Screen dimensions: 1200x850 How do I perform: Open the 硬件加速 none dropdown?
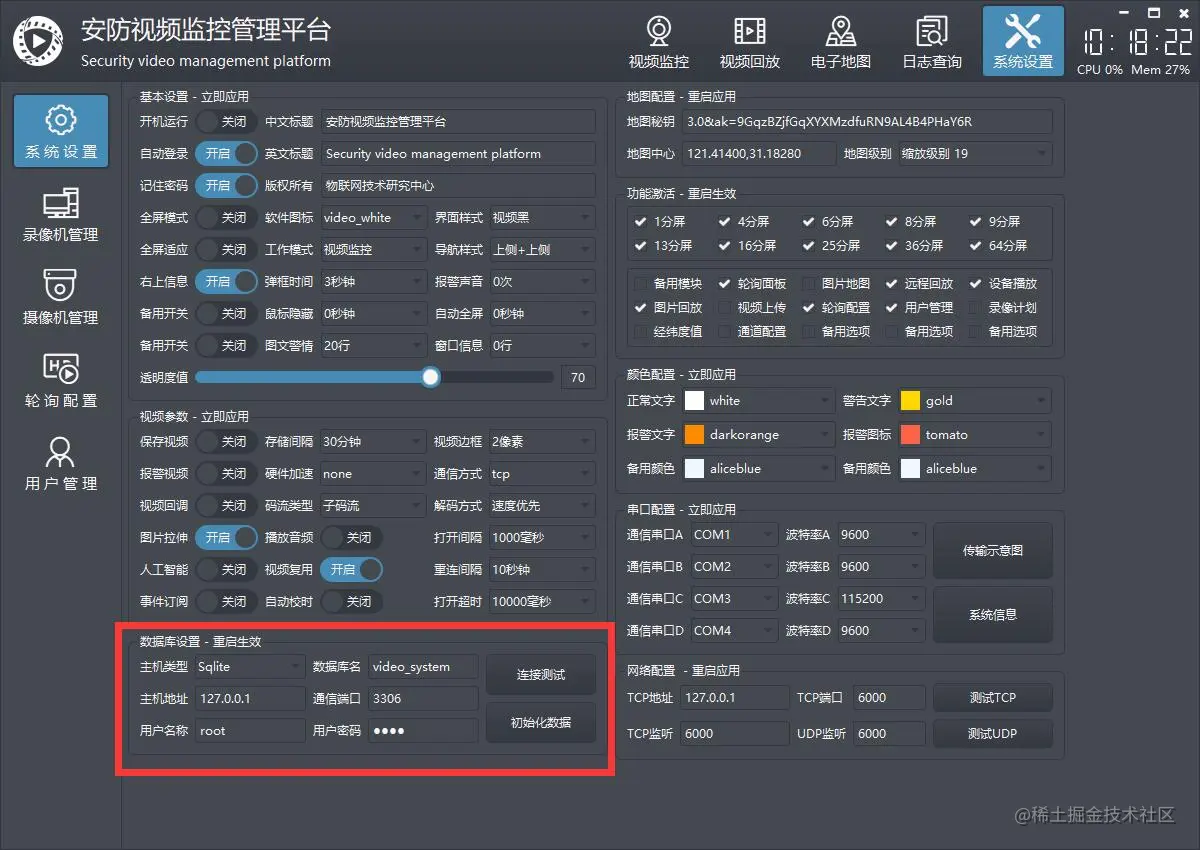click(371, 473)
